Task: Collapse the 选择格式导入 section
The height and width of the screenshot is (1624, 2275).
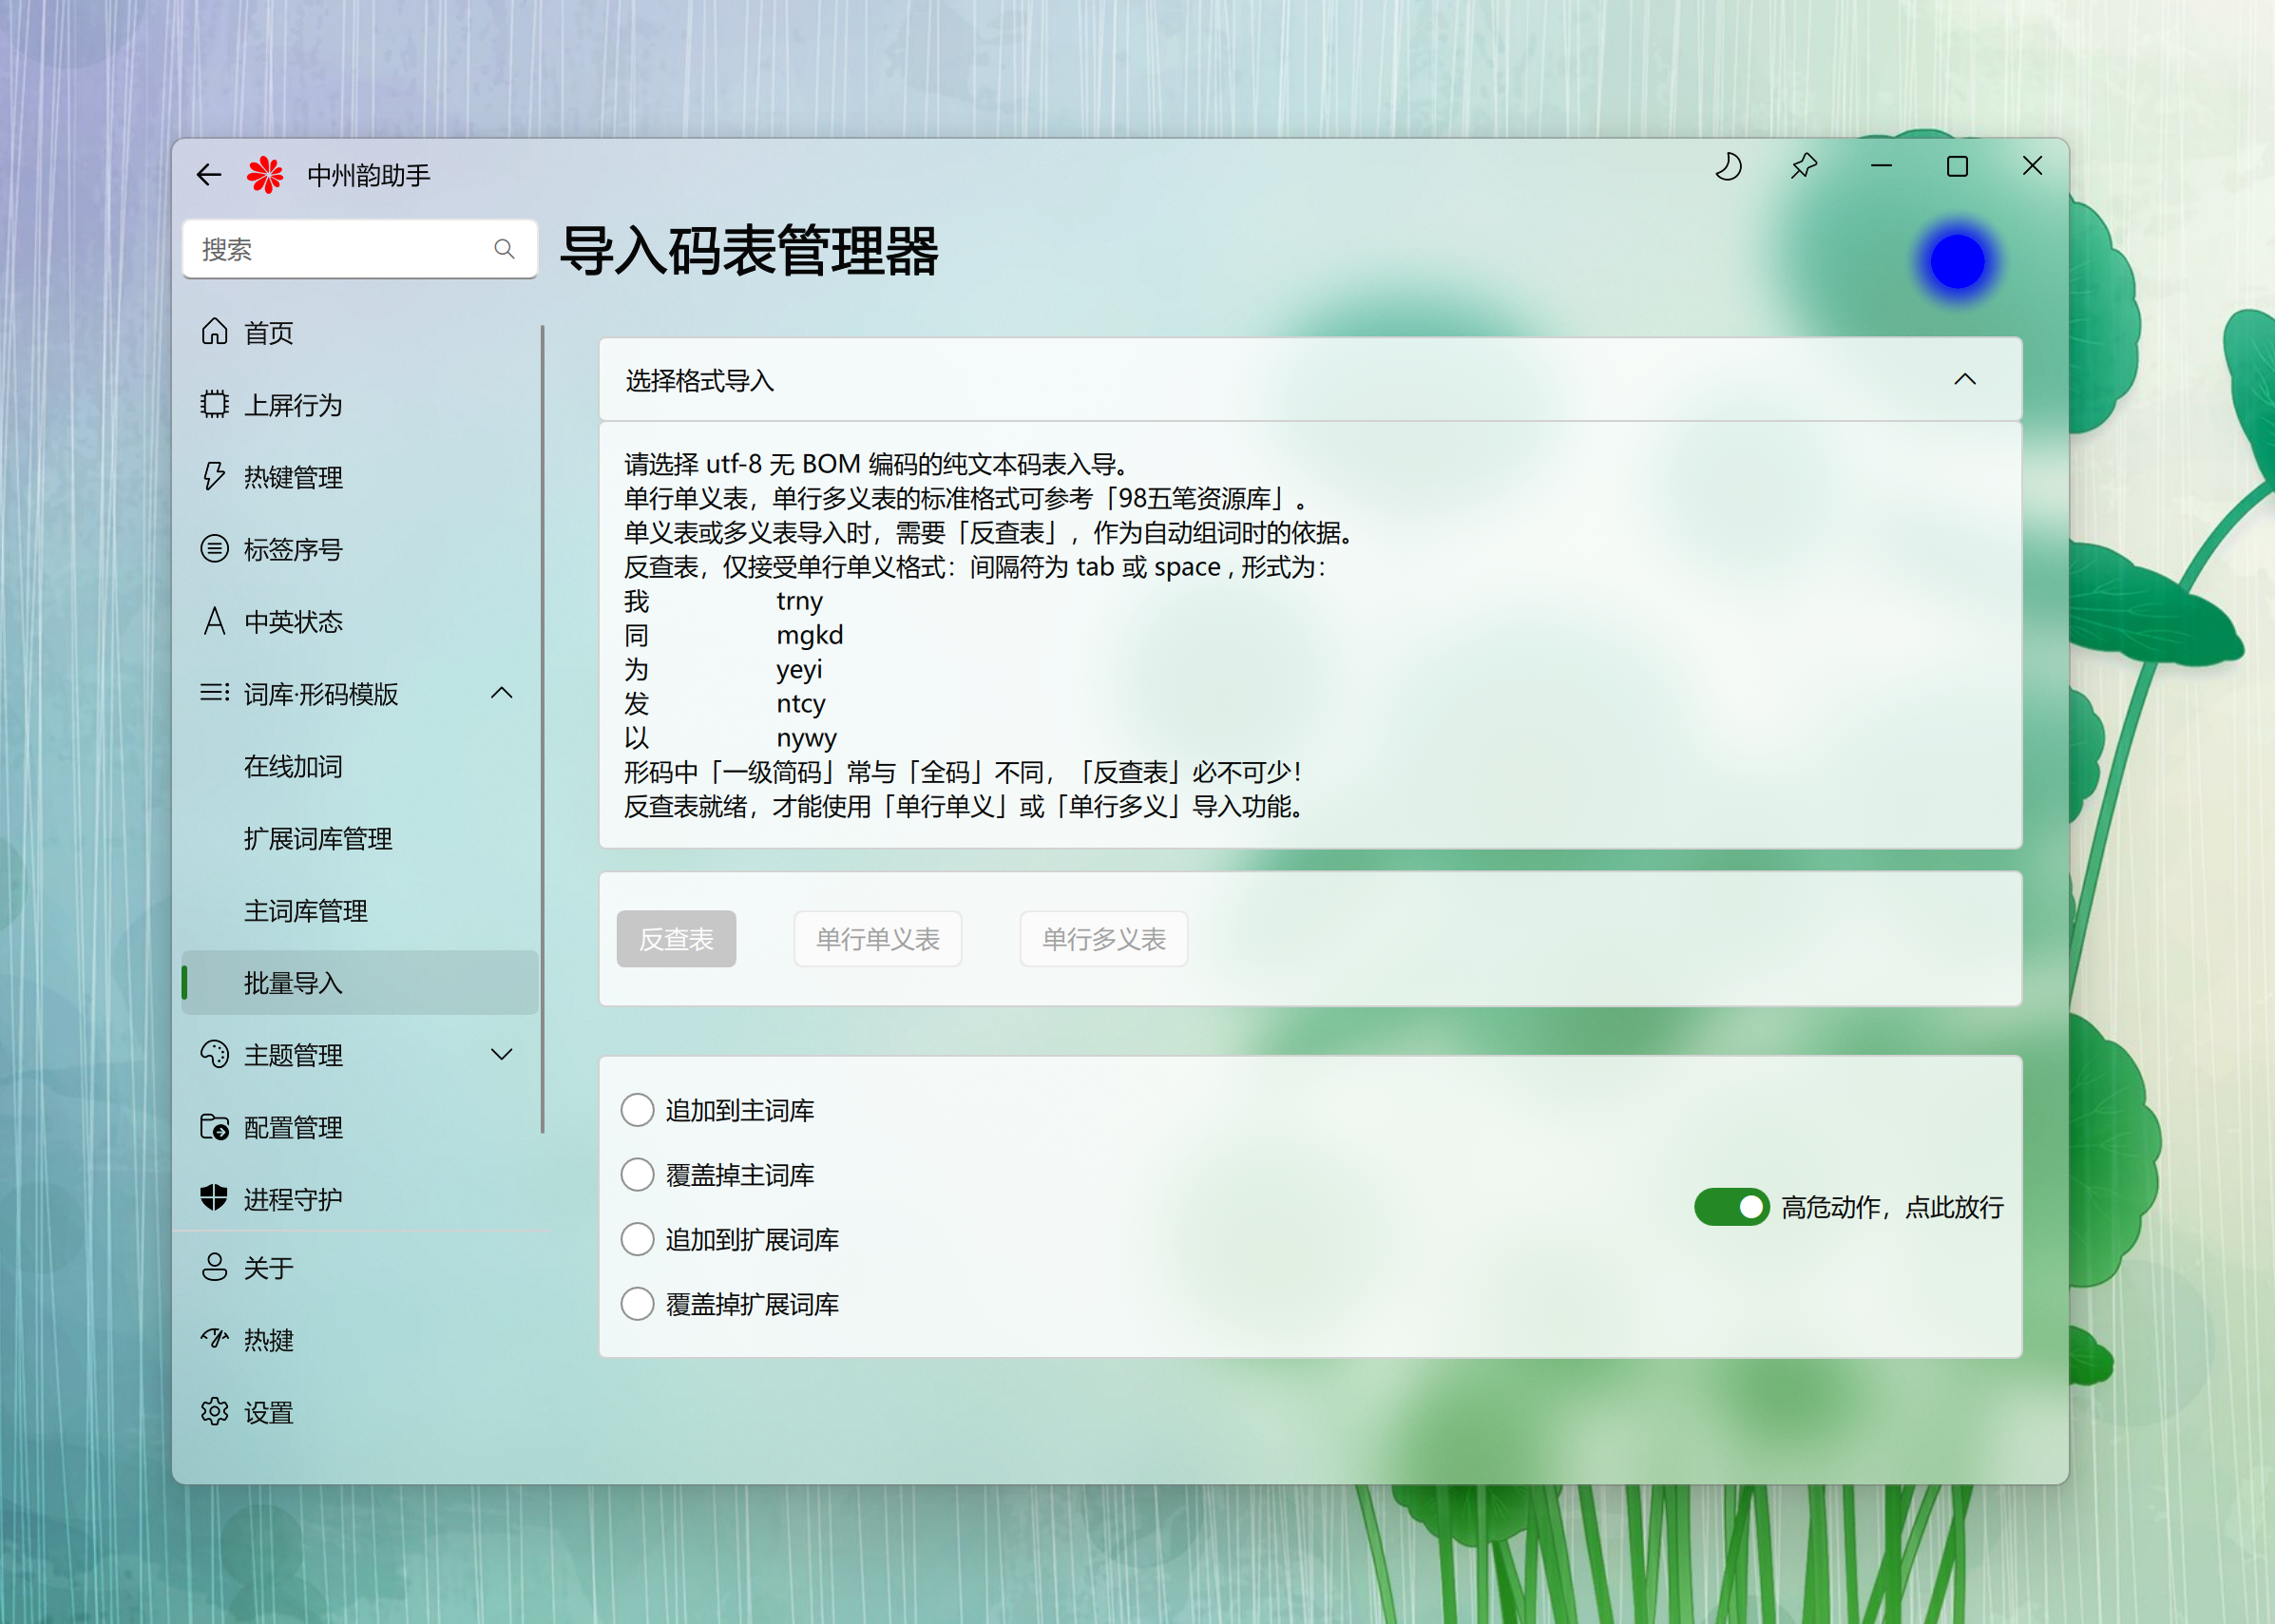Action: [x=1964, y=380]
